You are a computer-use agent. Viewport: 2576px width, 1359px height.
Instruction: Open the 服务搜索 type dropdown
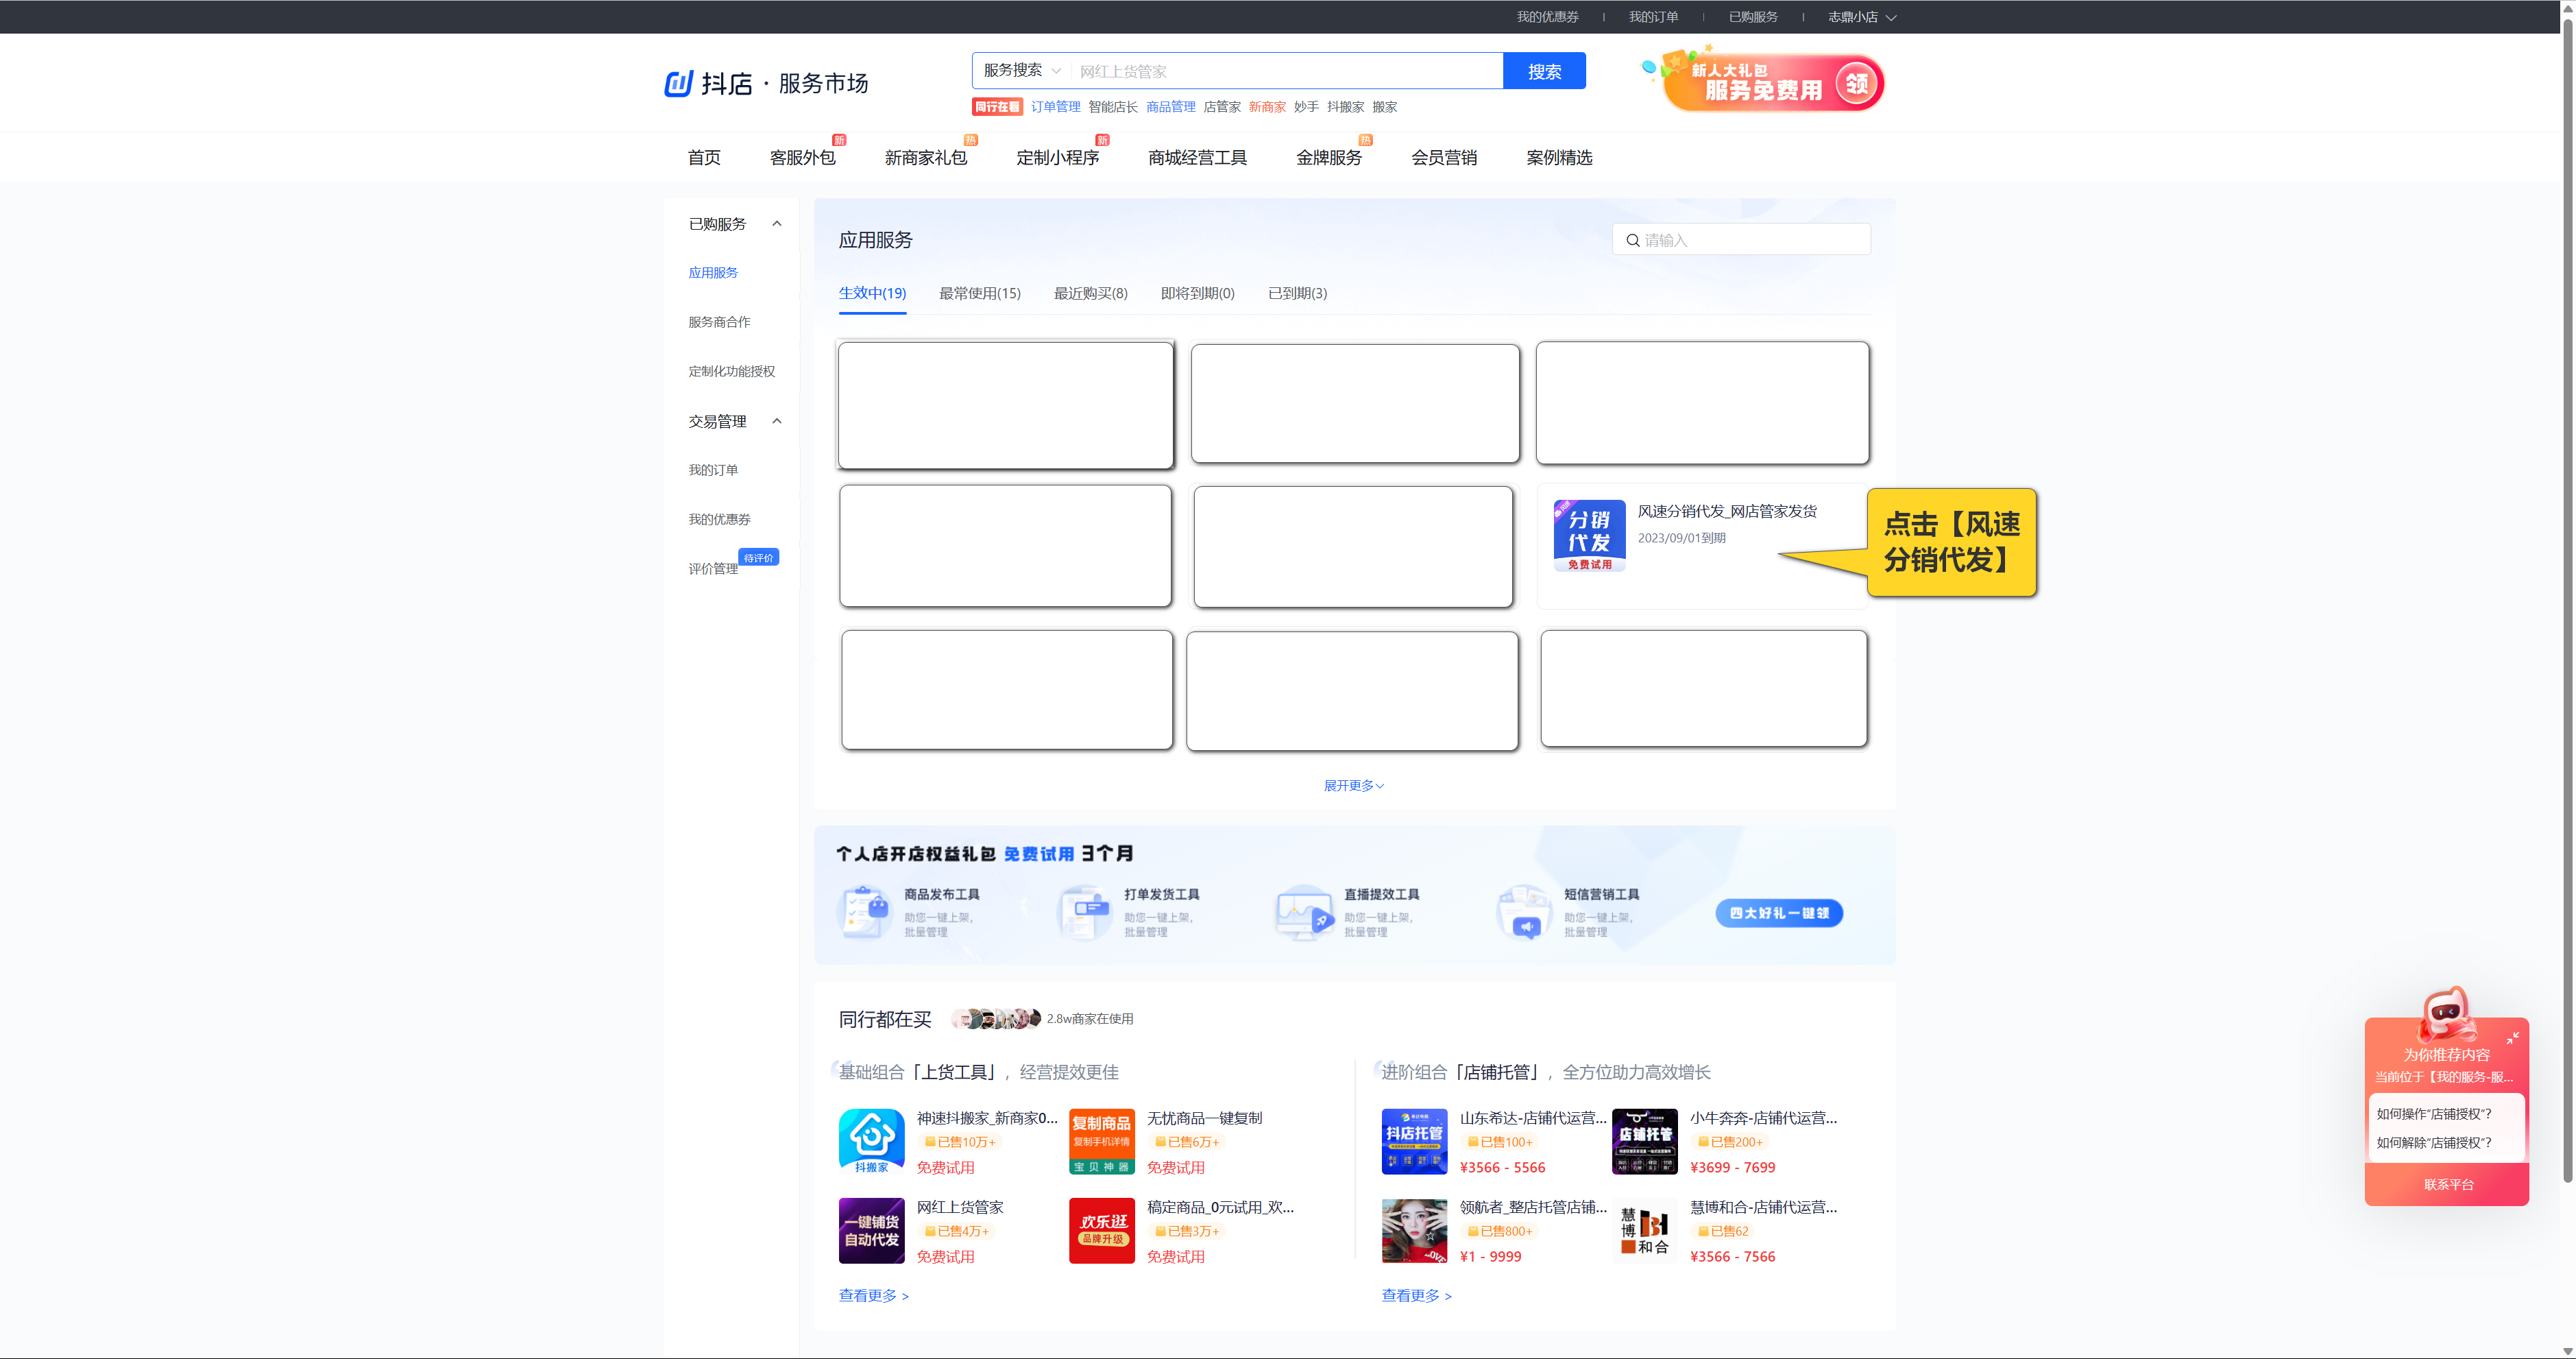click(x=1021, y=71)
